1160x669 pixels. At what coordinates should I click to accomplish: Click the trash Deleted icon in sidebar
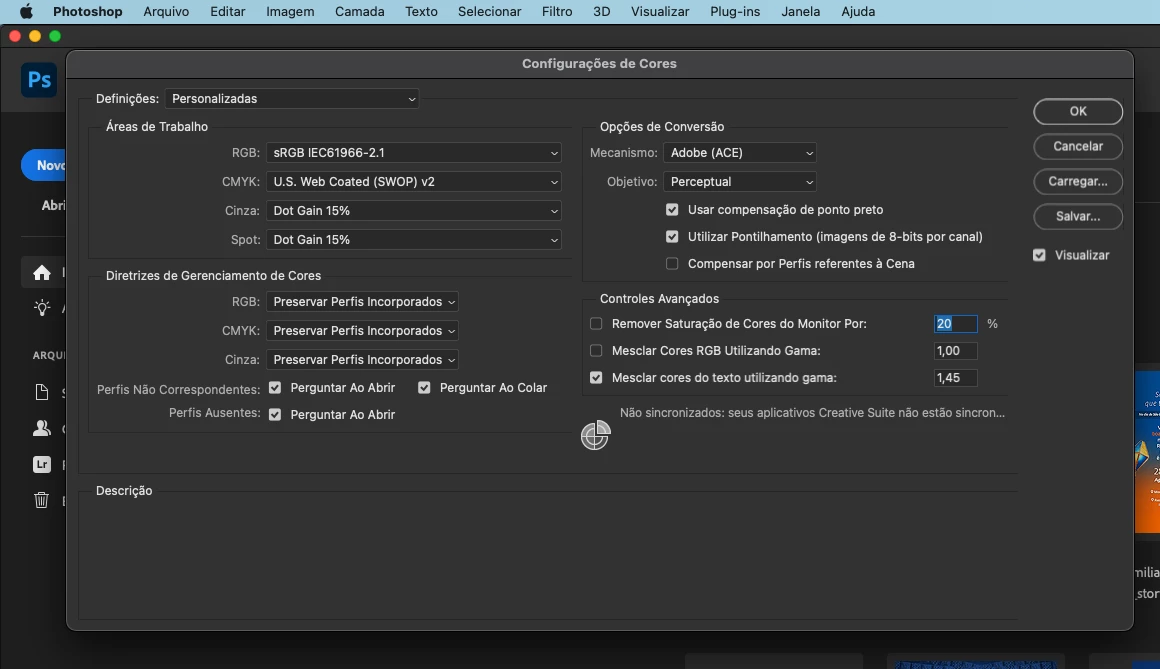tap(41, 500)
